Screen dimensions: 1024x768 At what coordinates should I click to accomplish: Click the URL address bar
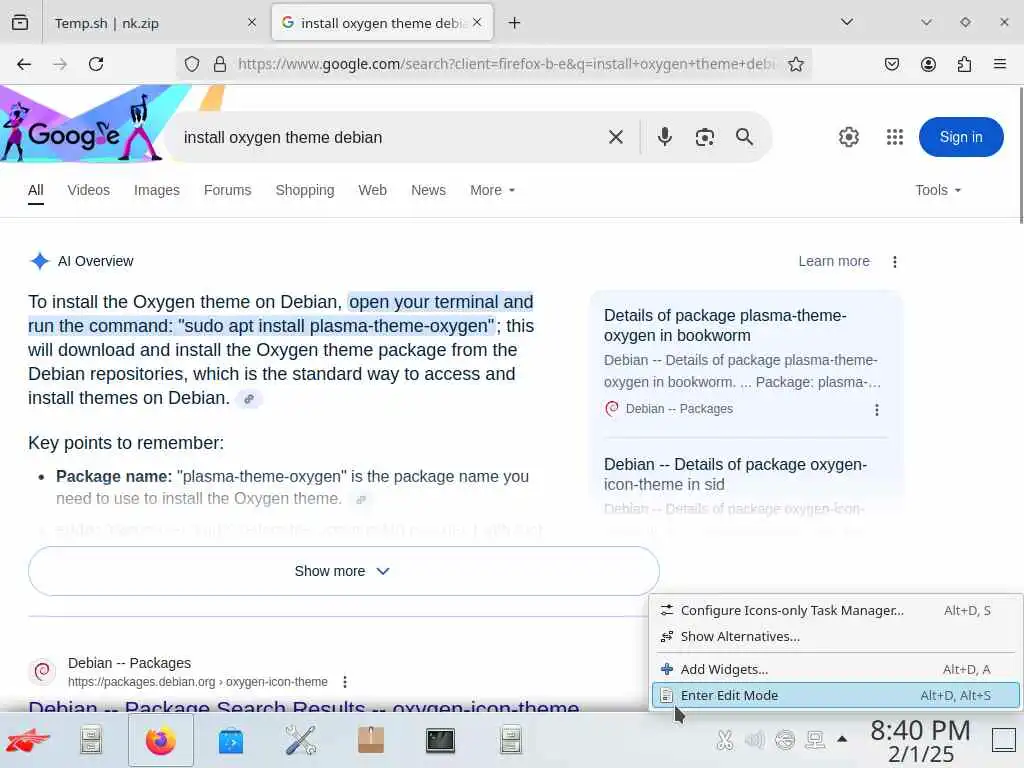(x=506, y=64)
